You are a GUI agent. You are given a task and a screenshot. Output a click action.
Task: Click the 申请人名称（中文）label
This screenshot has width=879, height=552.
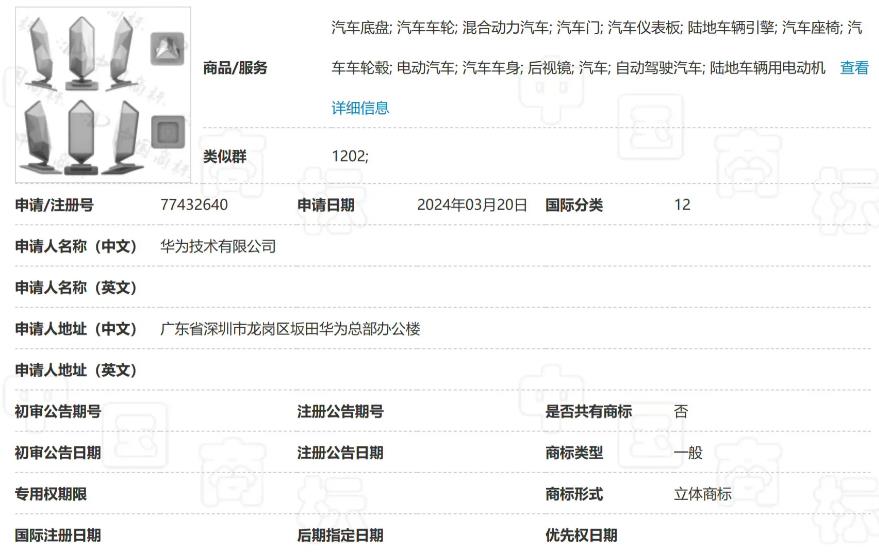click(76, 246)
